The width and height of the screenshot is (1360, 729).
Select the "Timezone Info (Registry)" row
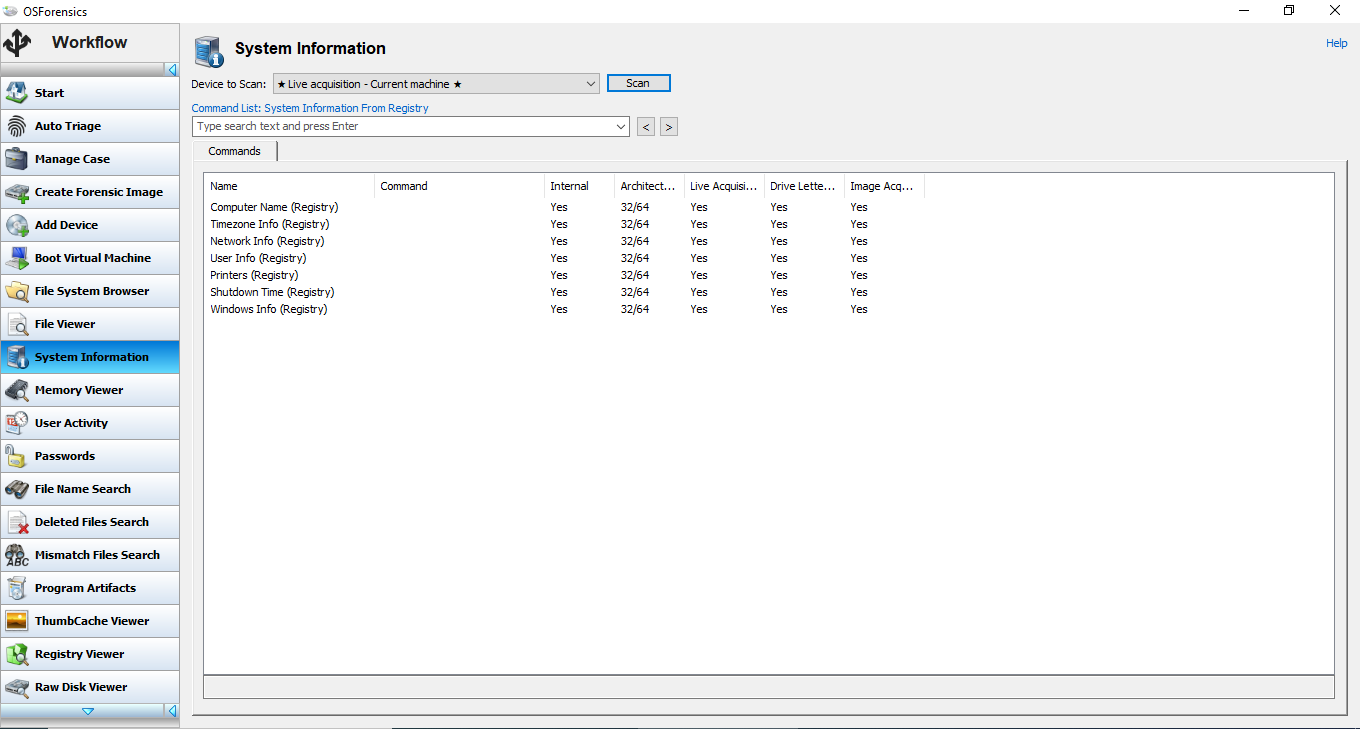(565, 224)
